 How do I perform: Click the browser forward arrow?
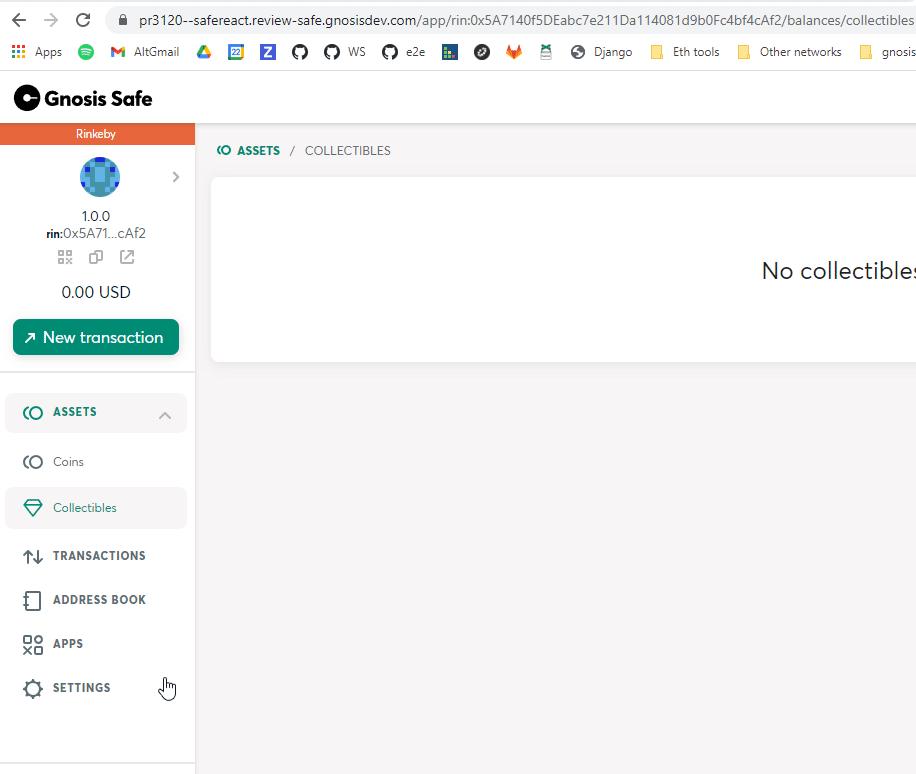click(x=51, y=20)
